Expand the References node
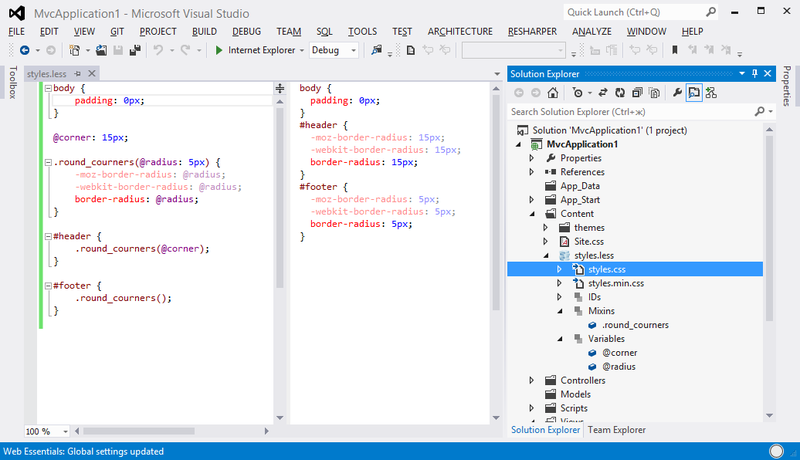Viewport: 800px width, 460px height. point(531,172)
